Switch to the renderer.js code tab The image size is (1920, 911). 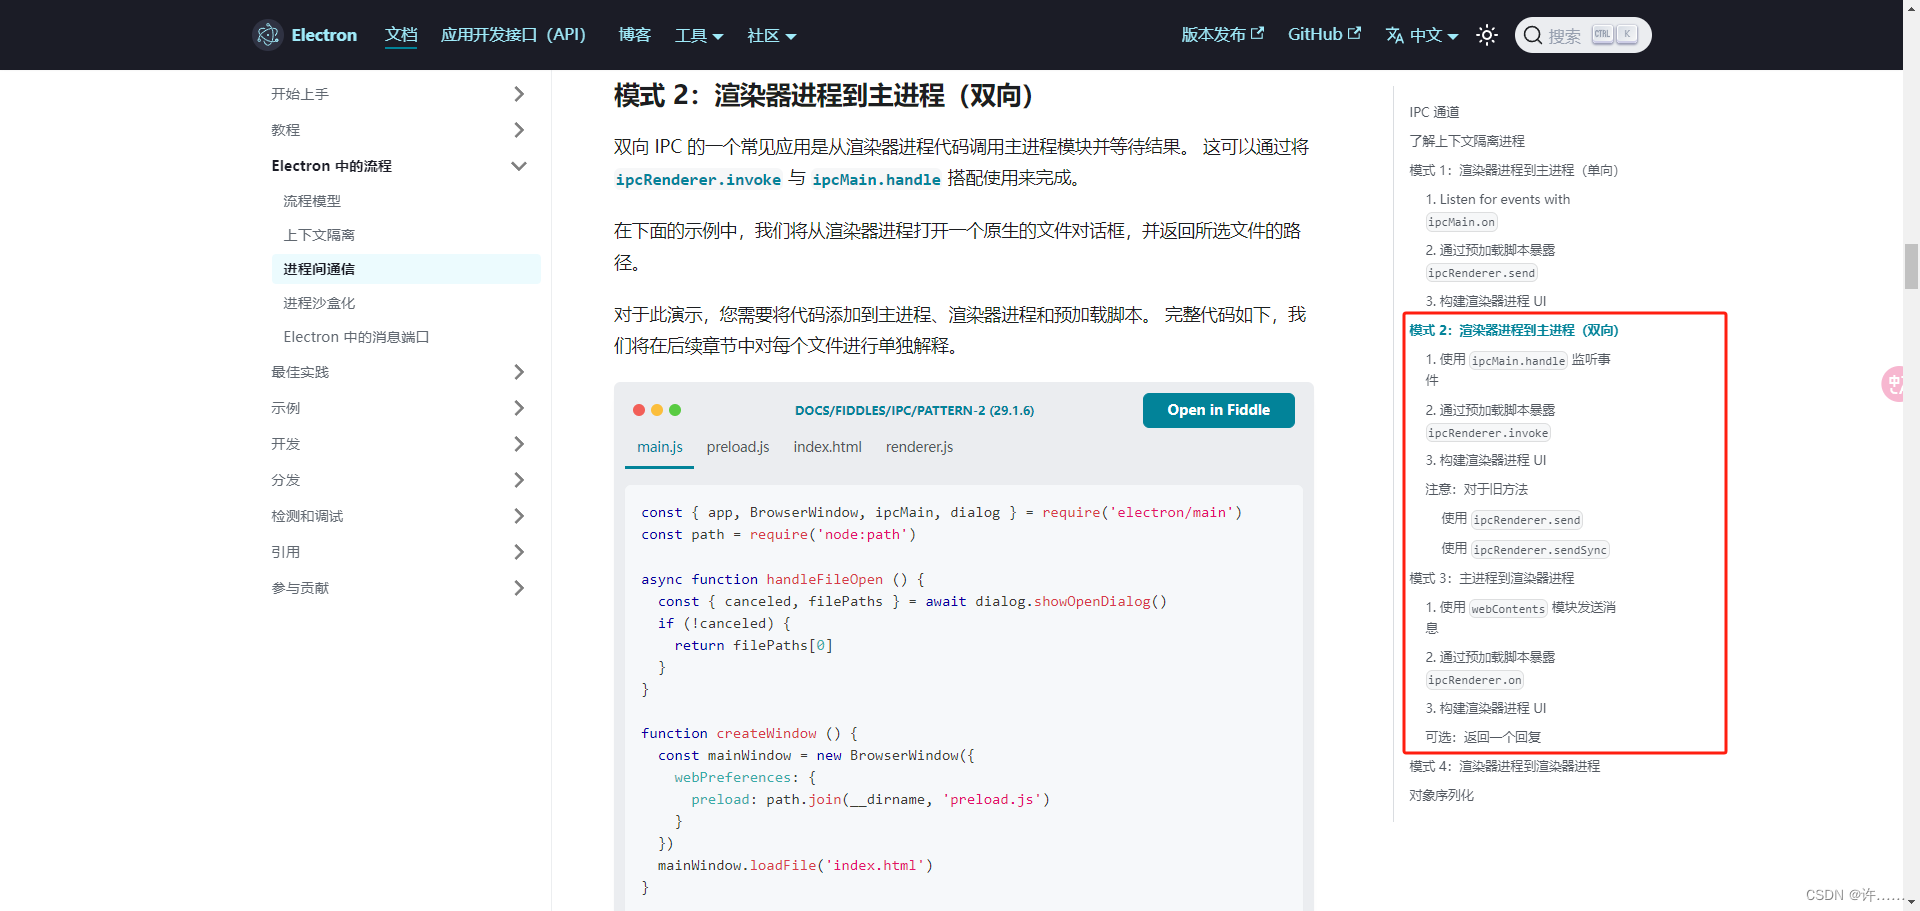[x=919, y=447]
